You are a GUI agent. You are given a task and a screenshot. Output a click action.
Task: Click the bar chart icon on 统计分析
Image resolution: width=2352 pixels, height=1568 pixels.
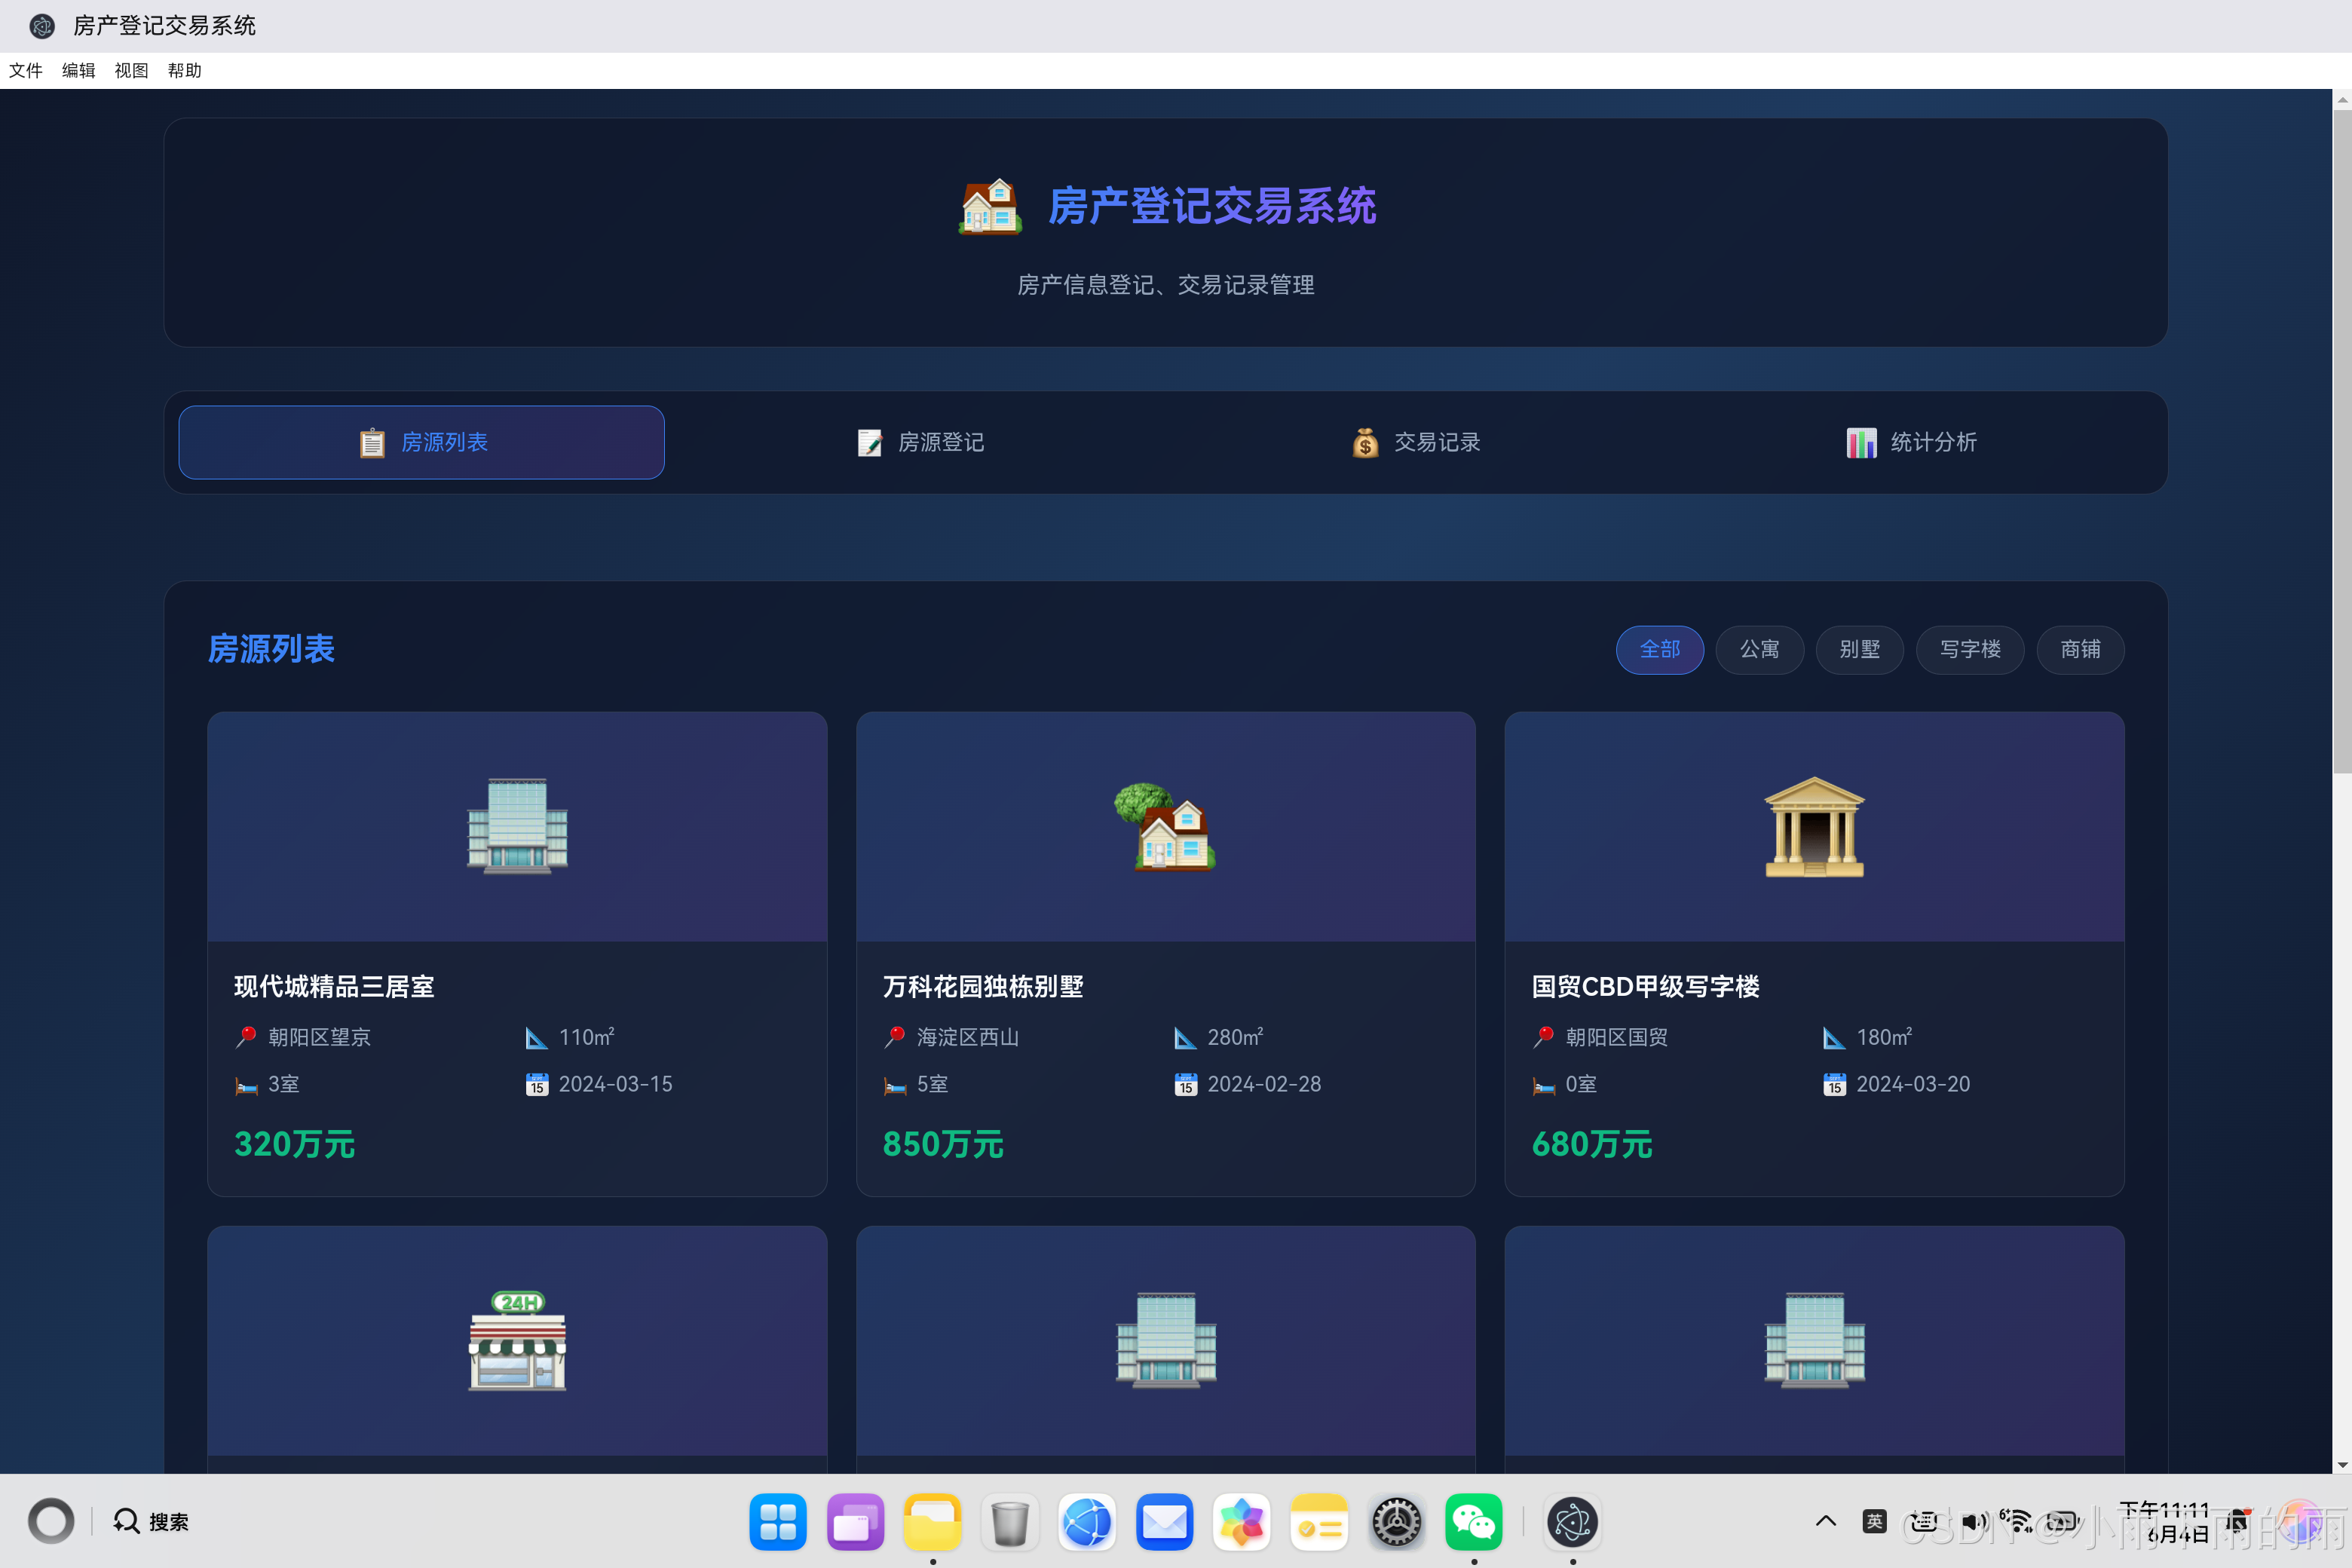1861,442
